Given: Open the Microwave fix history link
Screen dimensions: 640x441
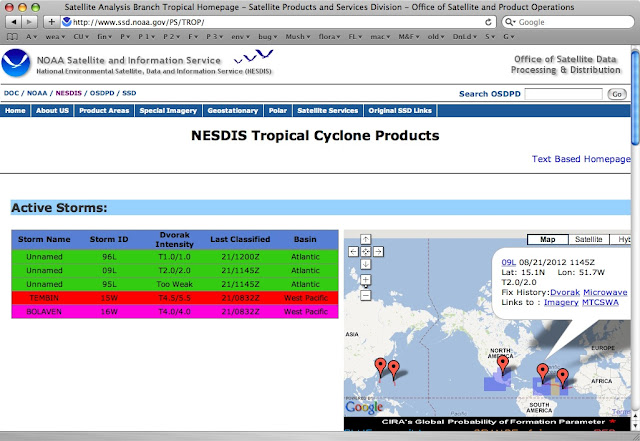Looking at the screenshot, I should tap(605, 292).
